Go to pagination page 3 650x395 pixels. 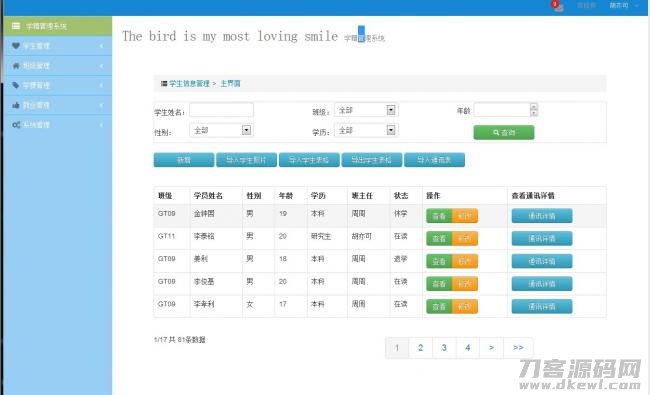point(444,348)
